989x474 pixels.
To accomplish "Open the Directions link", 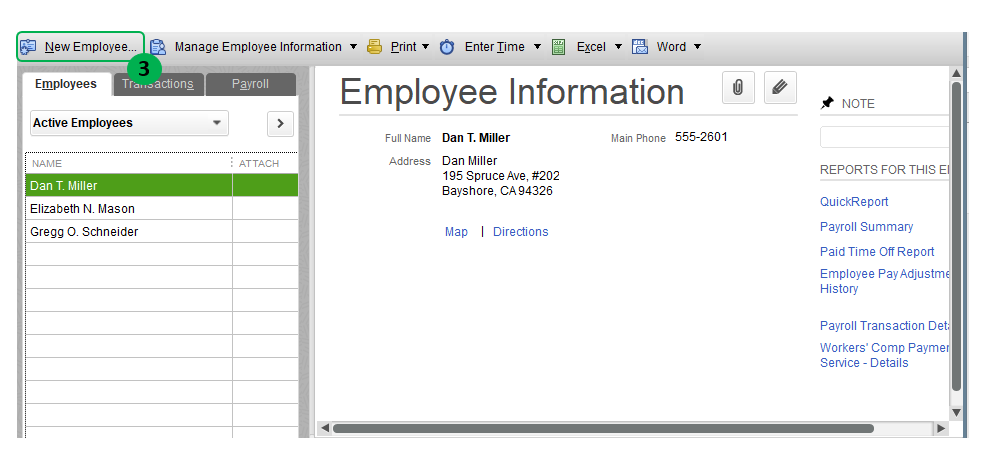I will click(520, 232).
